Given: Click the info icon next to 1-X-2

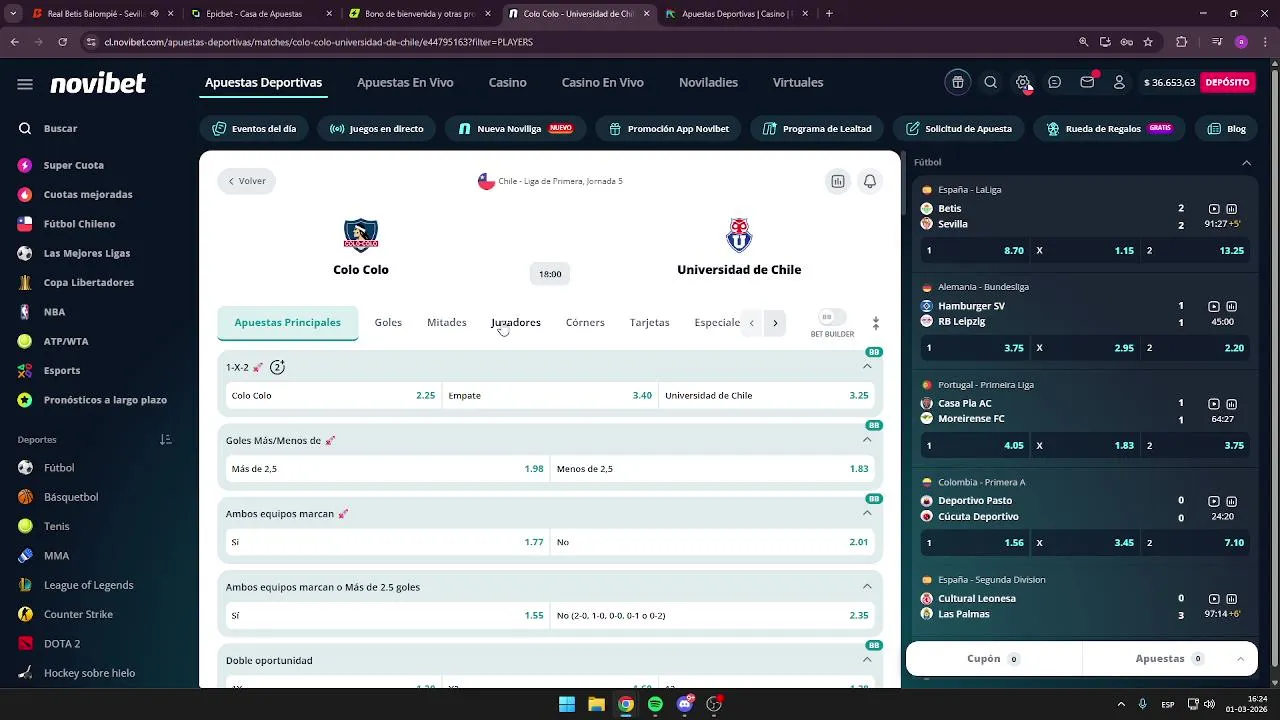Looking at the screenshot, I should click(278, 367).
